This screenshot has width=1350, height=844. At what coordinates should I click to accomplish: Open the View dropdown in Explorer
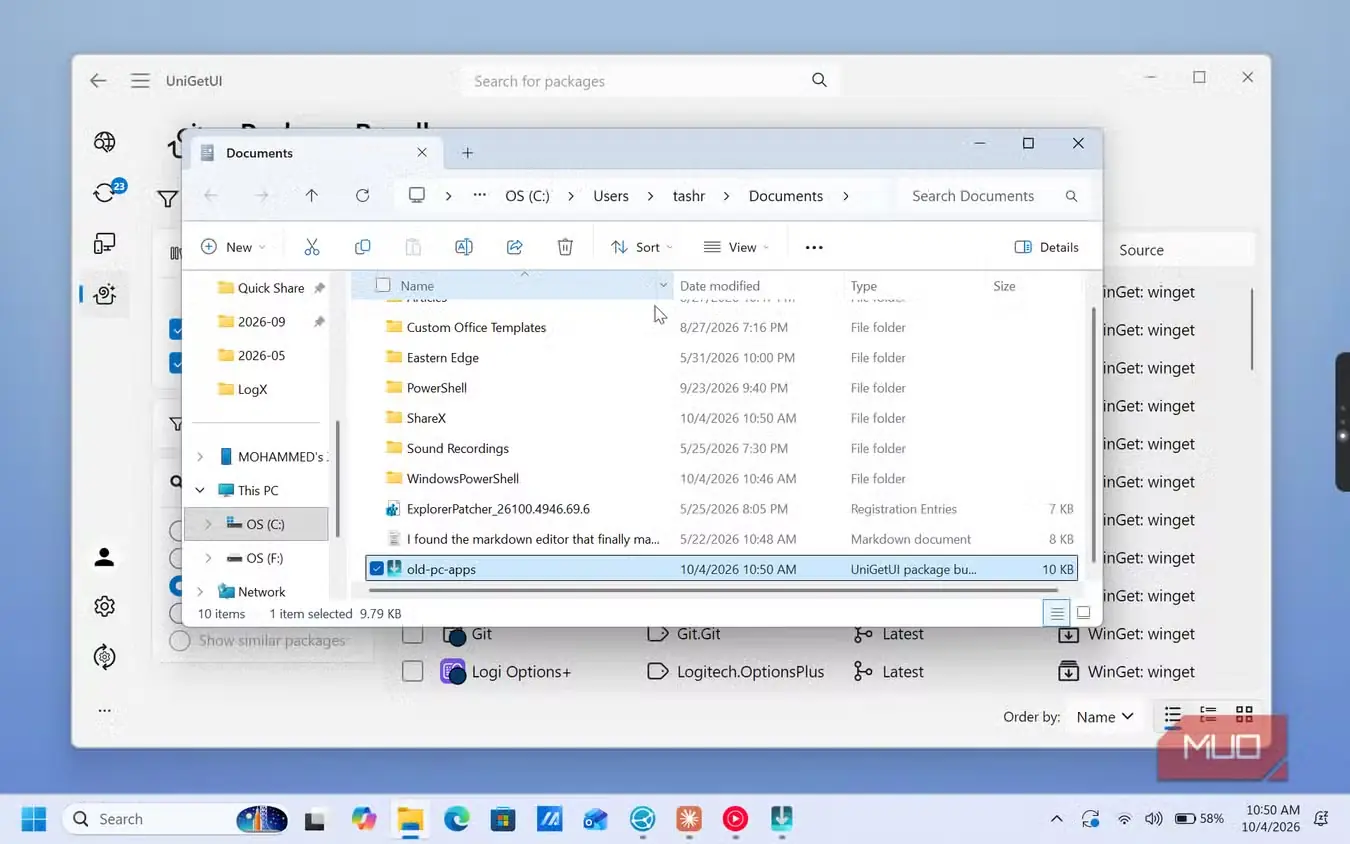click(x=737, y=247)
